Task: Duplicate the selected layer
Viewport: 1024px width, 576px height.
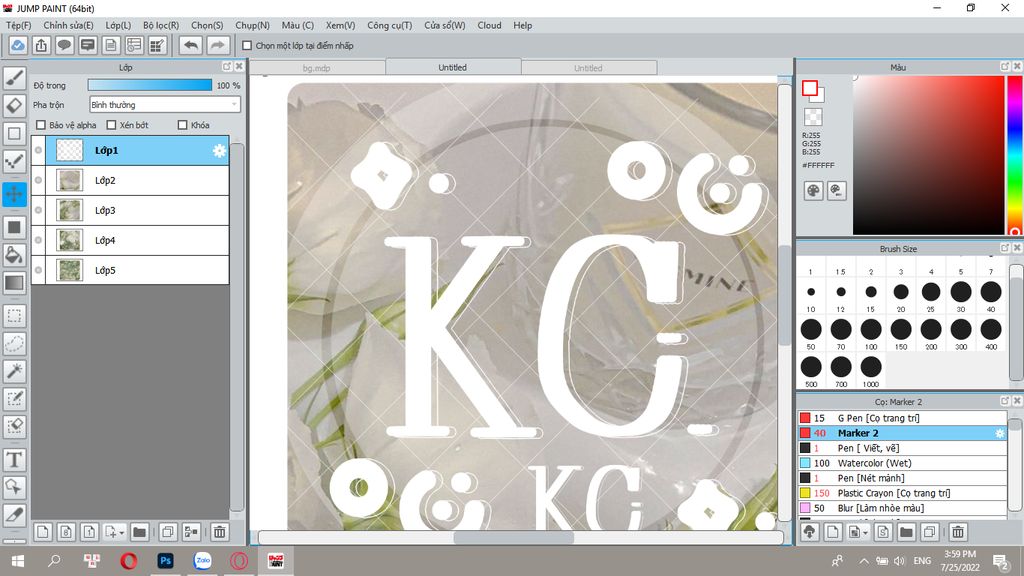Action: click(x=168, y=532)
